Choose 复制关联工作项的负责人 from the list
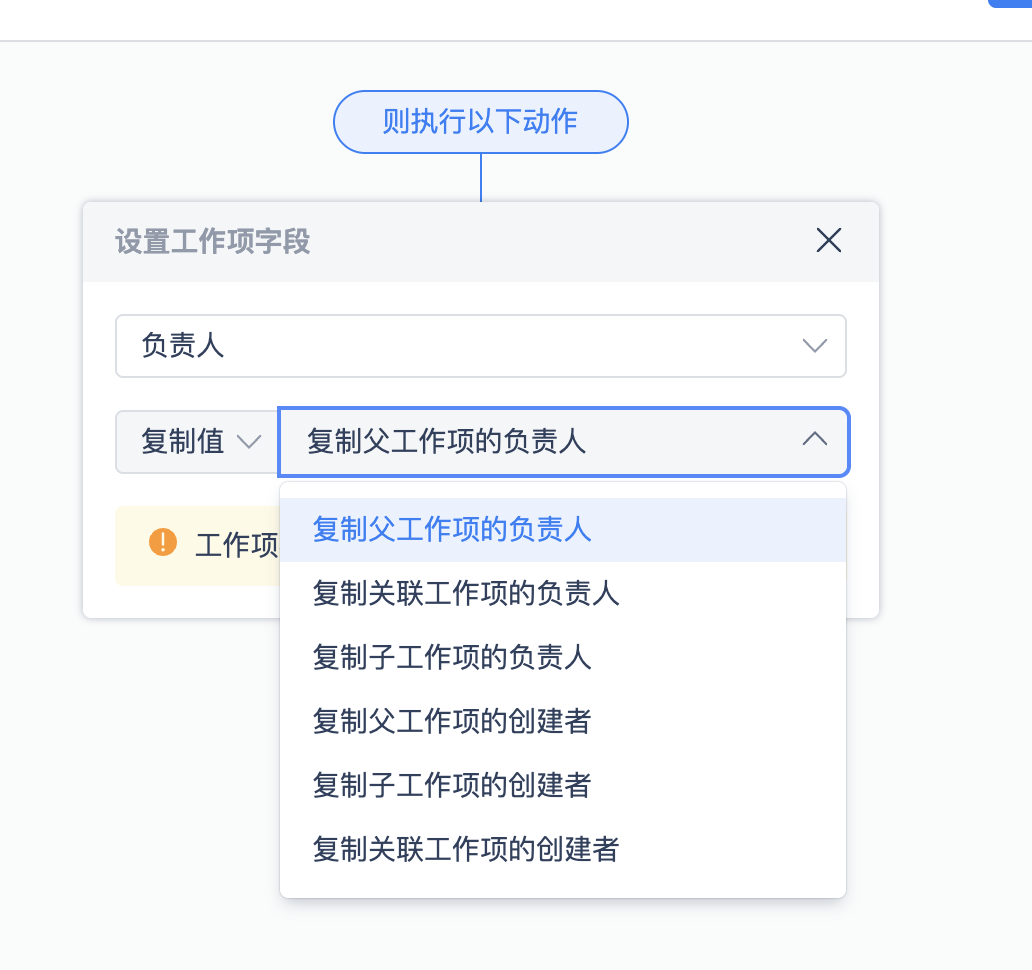 466,593
